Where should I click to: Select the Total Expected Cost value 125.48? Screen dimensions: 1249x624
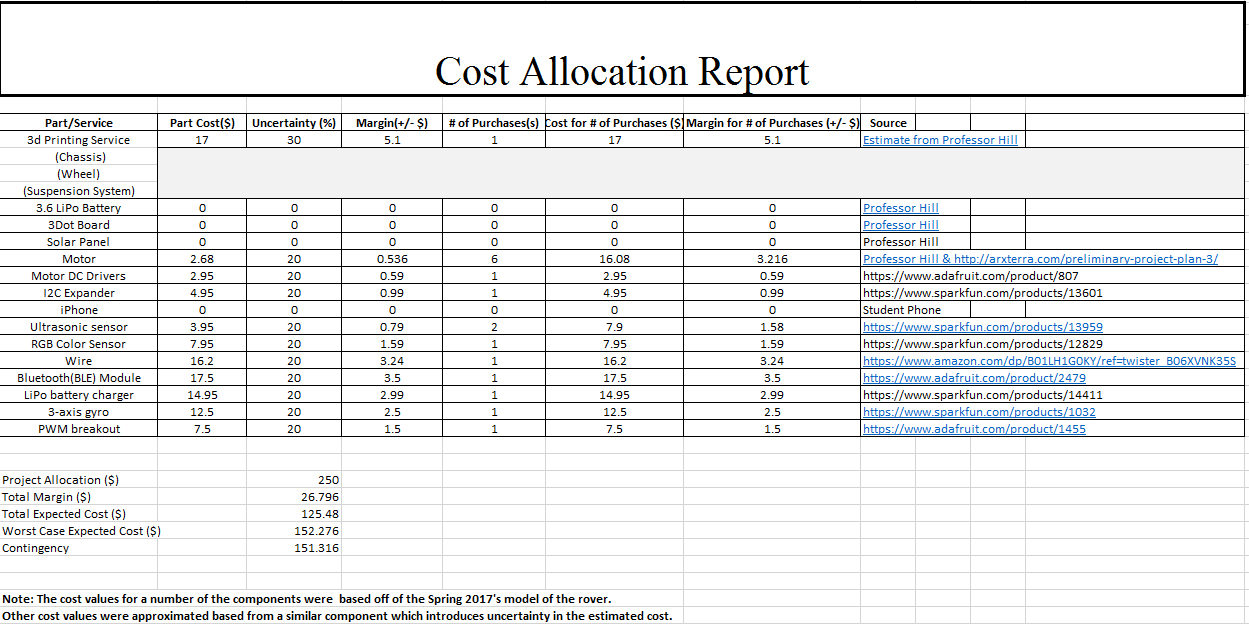[x=320, y=514]
